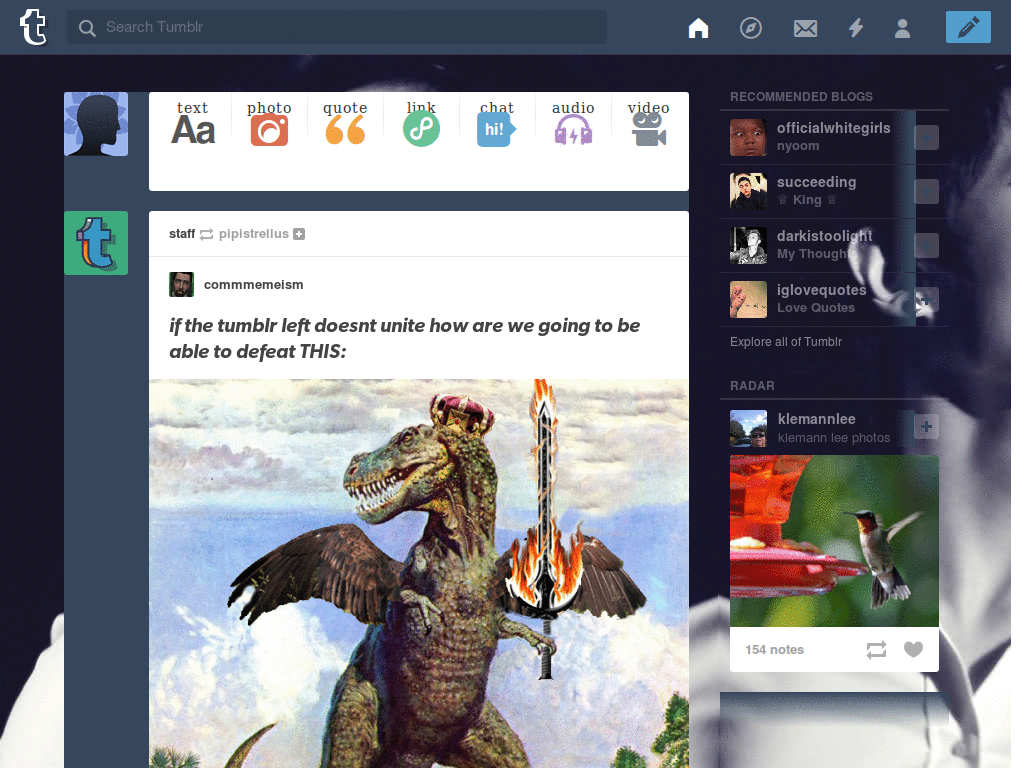The image size is (1024, 768).
Task: Open the succeeding recommended blog
Action: [816, 182]
